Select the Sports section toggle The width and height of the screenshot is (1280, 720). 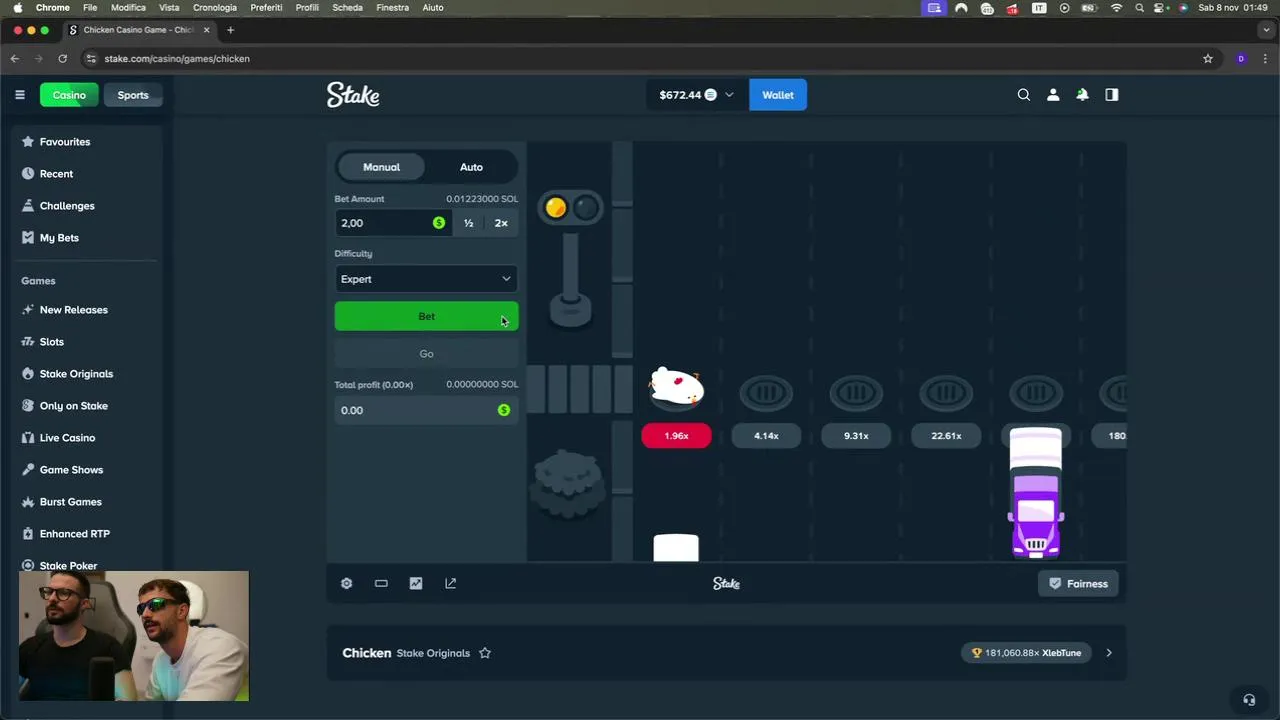[x=133, y=95]
